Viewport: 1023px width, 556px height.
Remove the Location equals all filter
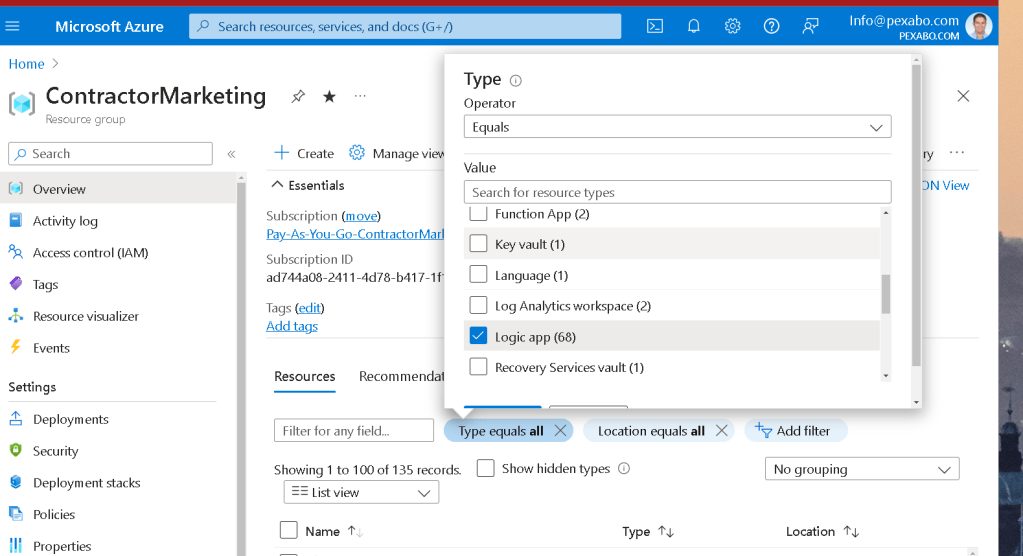(721, 430)
